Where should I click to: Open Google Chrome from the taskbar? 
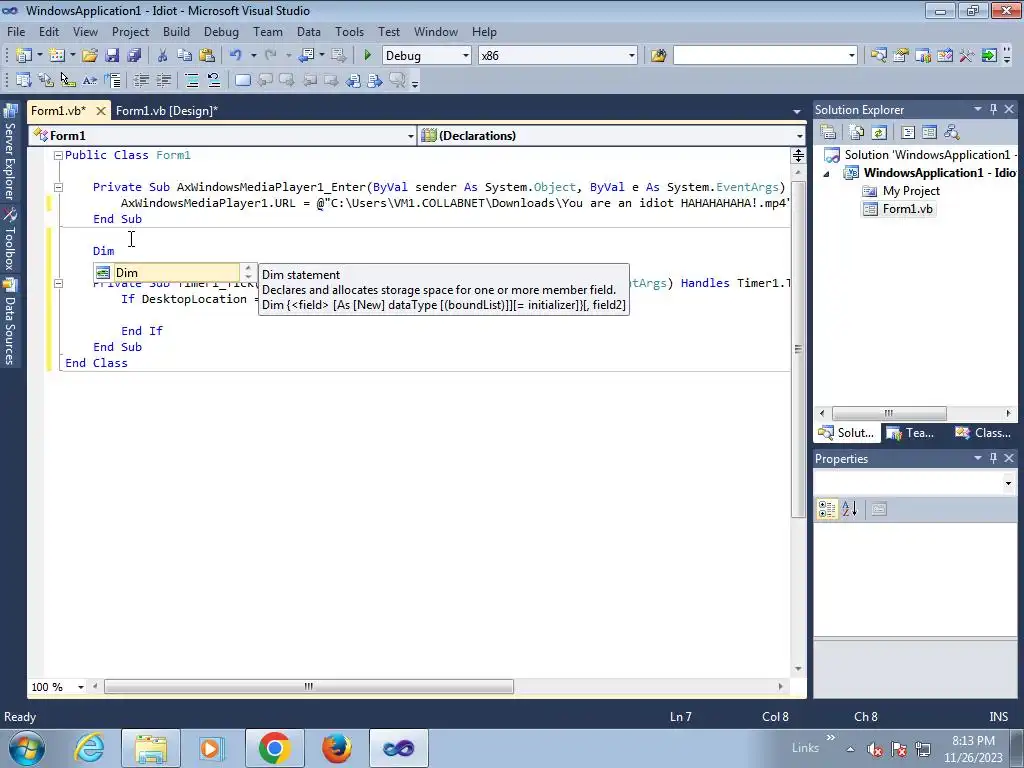pyautogui.click(x=275, y=748)
